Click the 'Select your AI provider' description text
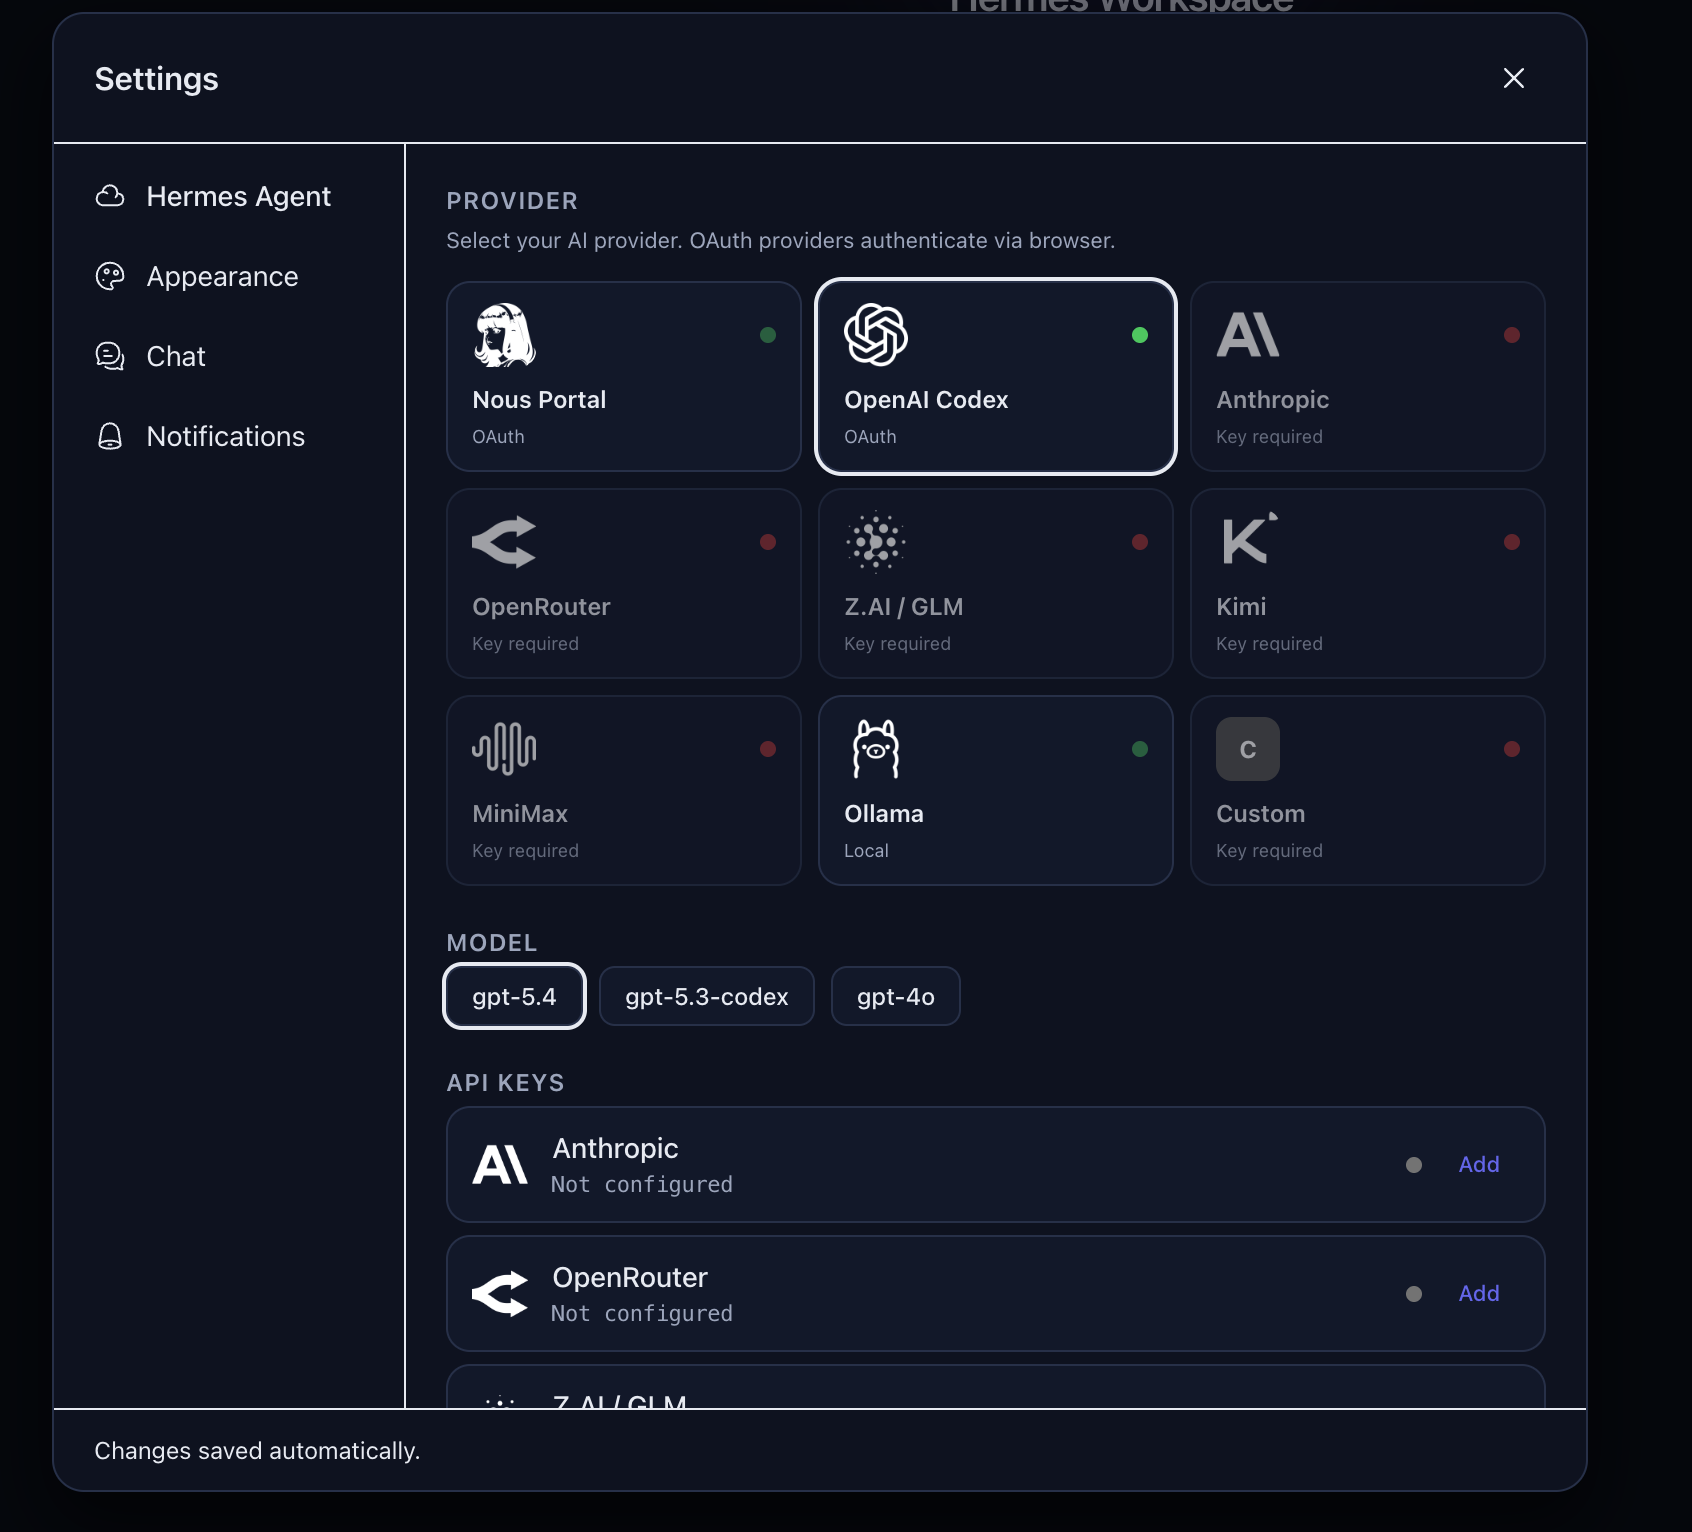The height and width of the screenshot is (1532, 1692). pos(781,240)
